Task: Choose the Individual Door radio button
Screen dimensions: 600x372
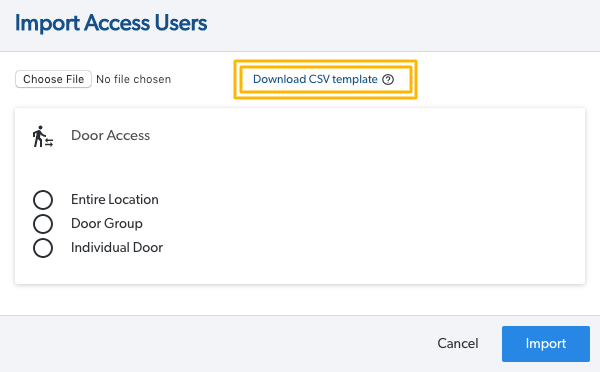Action: pyautogui.click(x=43, y=248)
